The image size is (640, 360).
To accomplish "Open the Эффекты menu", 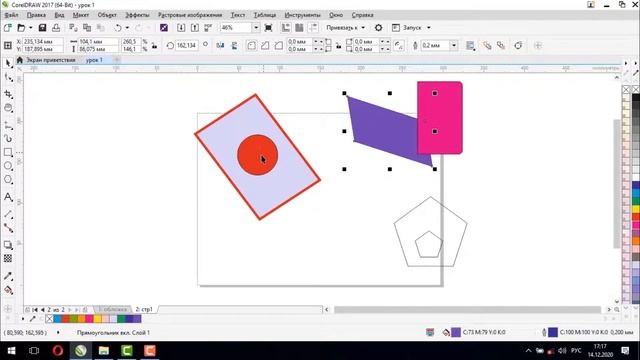I will (137, 15).
